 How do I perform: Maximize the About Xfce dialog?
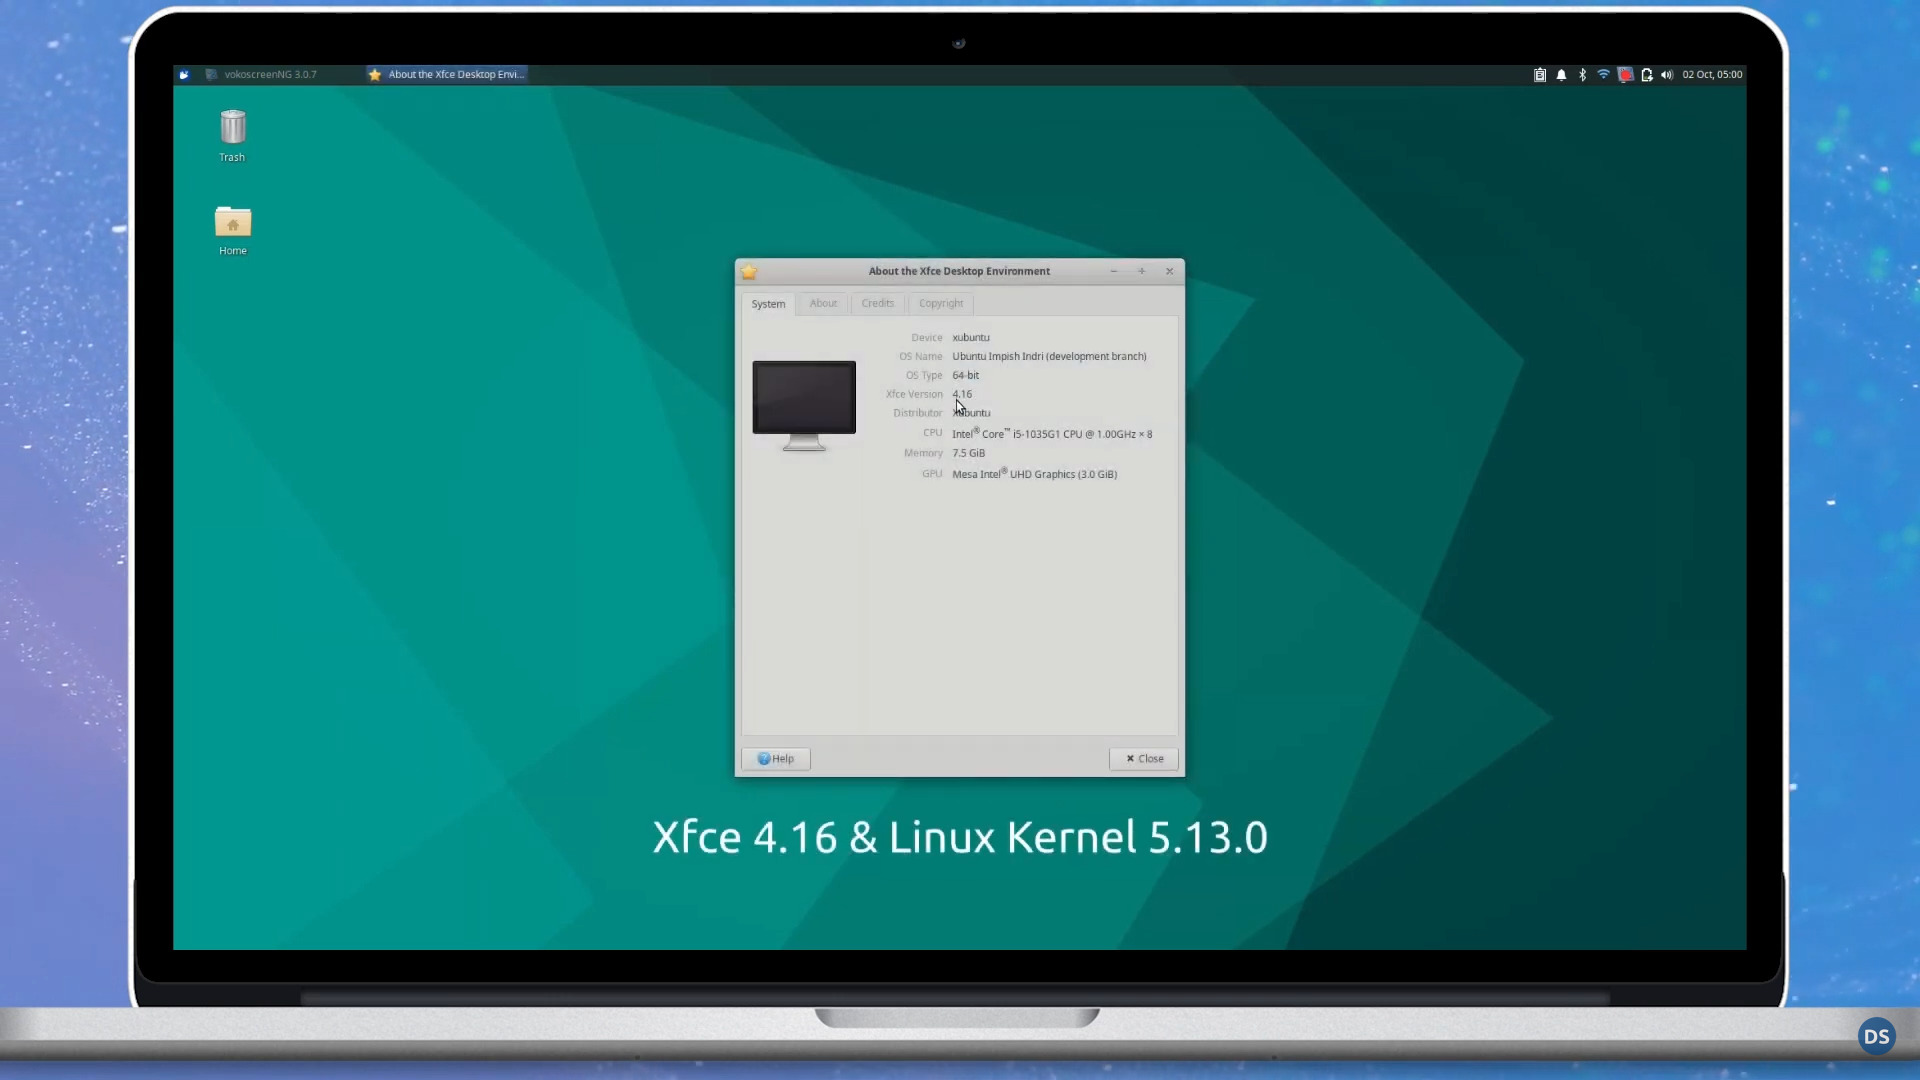(x=1142, y=271)
